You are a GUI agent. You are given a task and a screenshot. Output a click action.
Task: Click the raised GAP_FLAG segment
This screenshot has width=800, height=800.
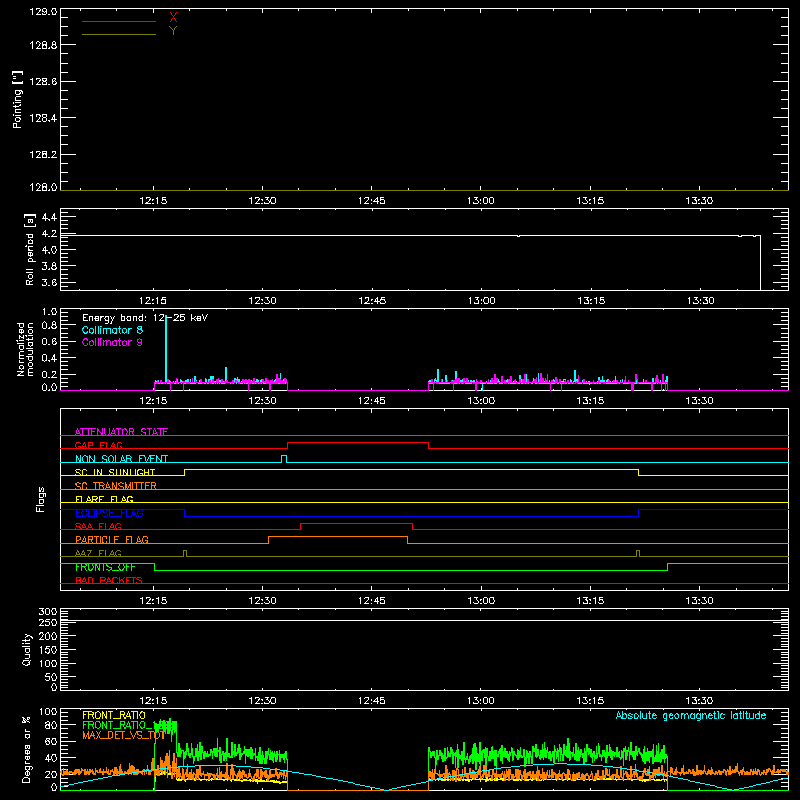pyautogui.click(x=358, y=442)
